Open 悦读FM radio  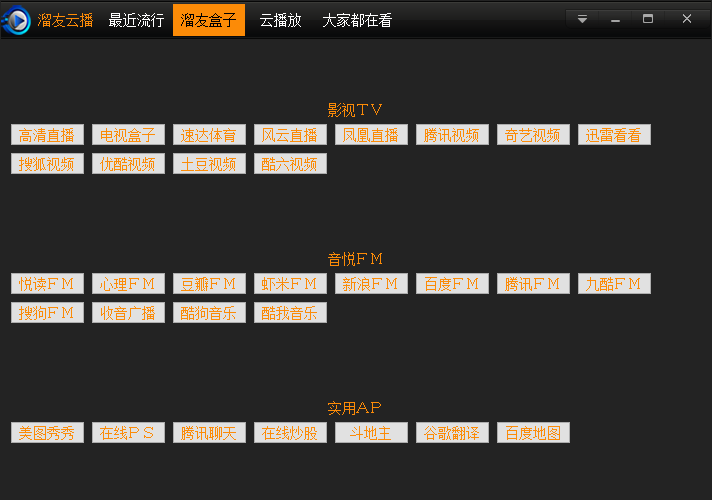click(x=47, y=284)
